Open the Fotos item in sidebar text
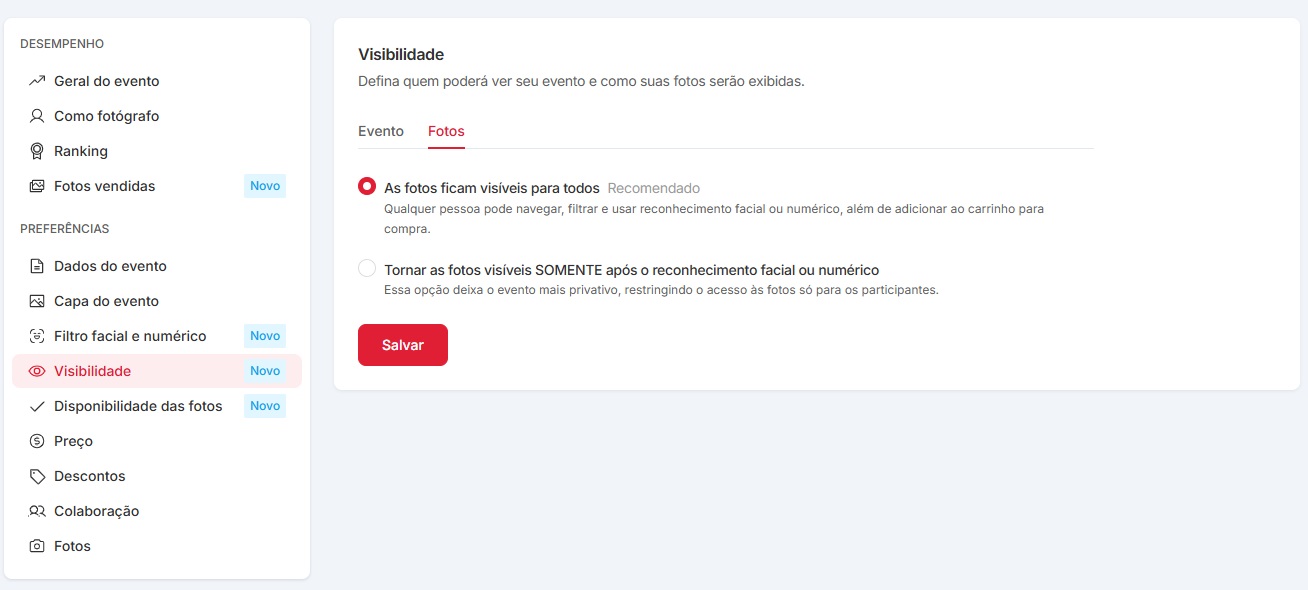 pyautogui.click(x=72, y=546)
